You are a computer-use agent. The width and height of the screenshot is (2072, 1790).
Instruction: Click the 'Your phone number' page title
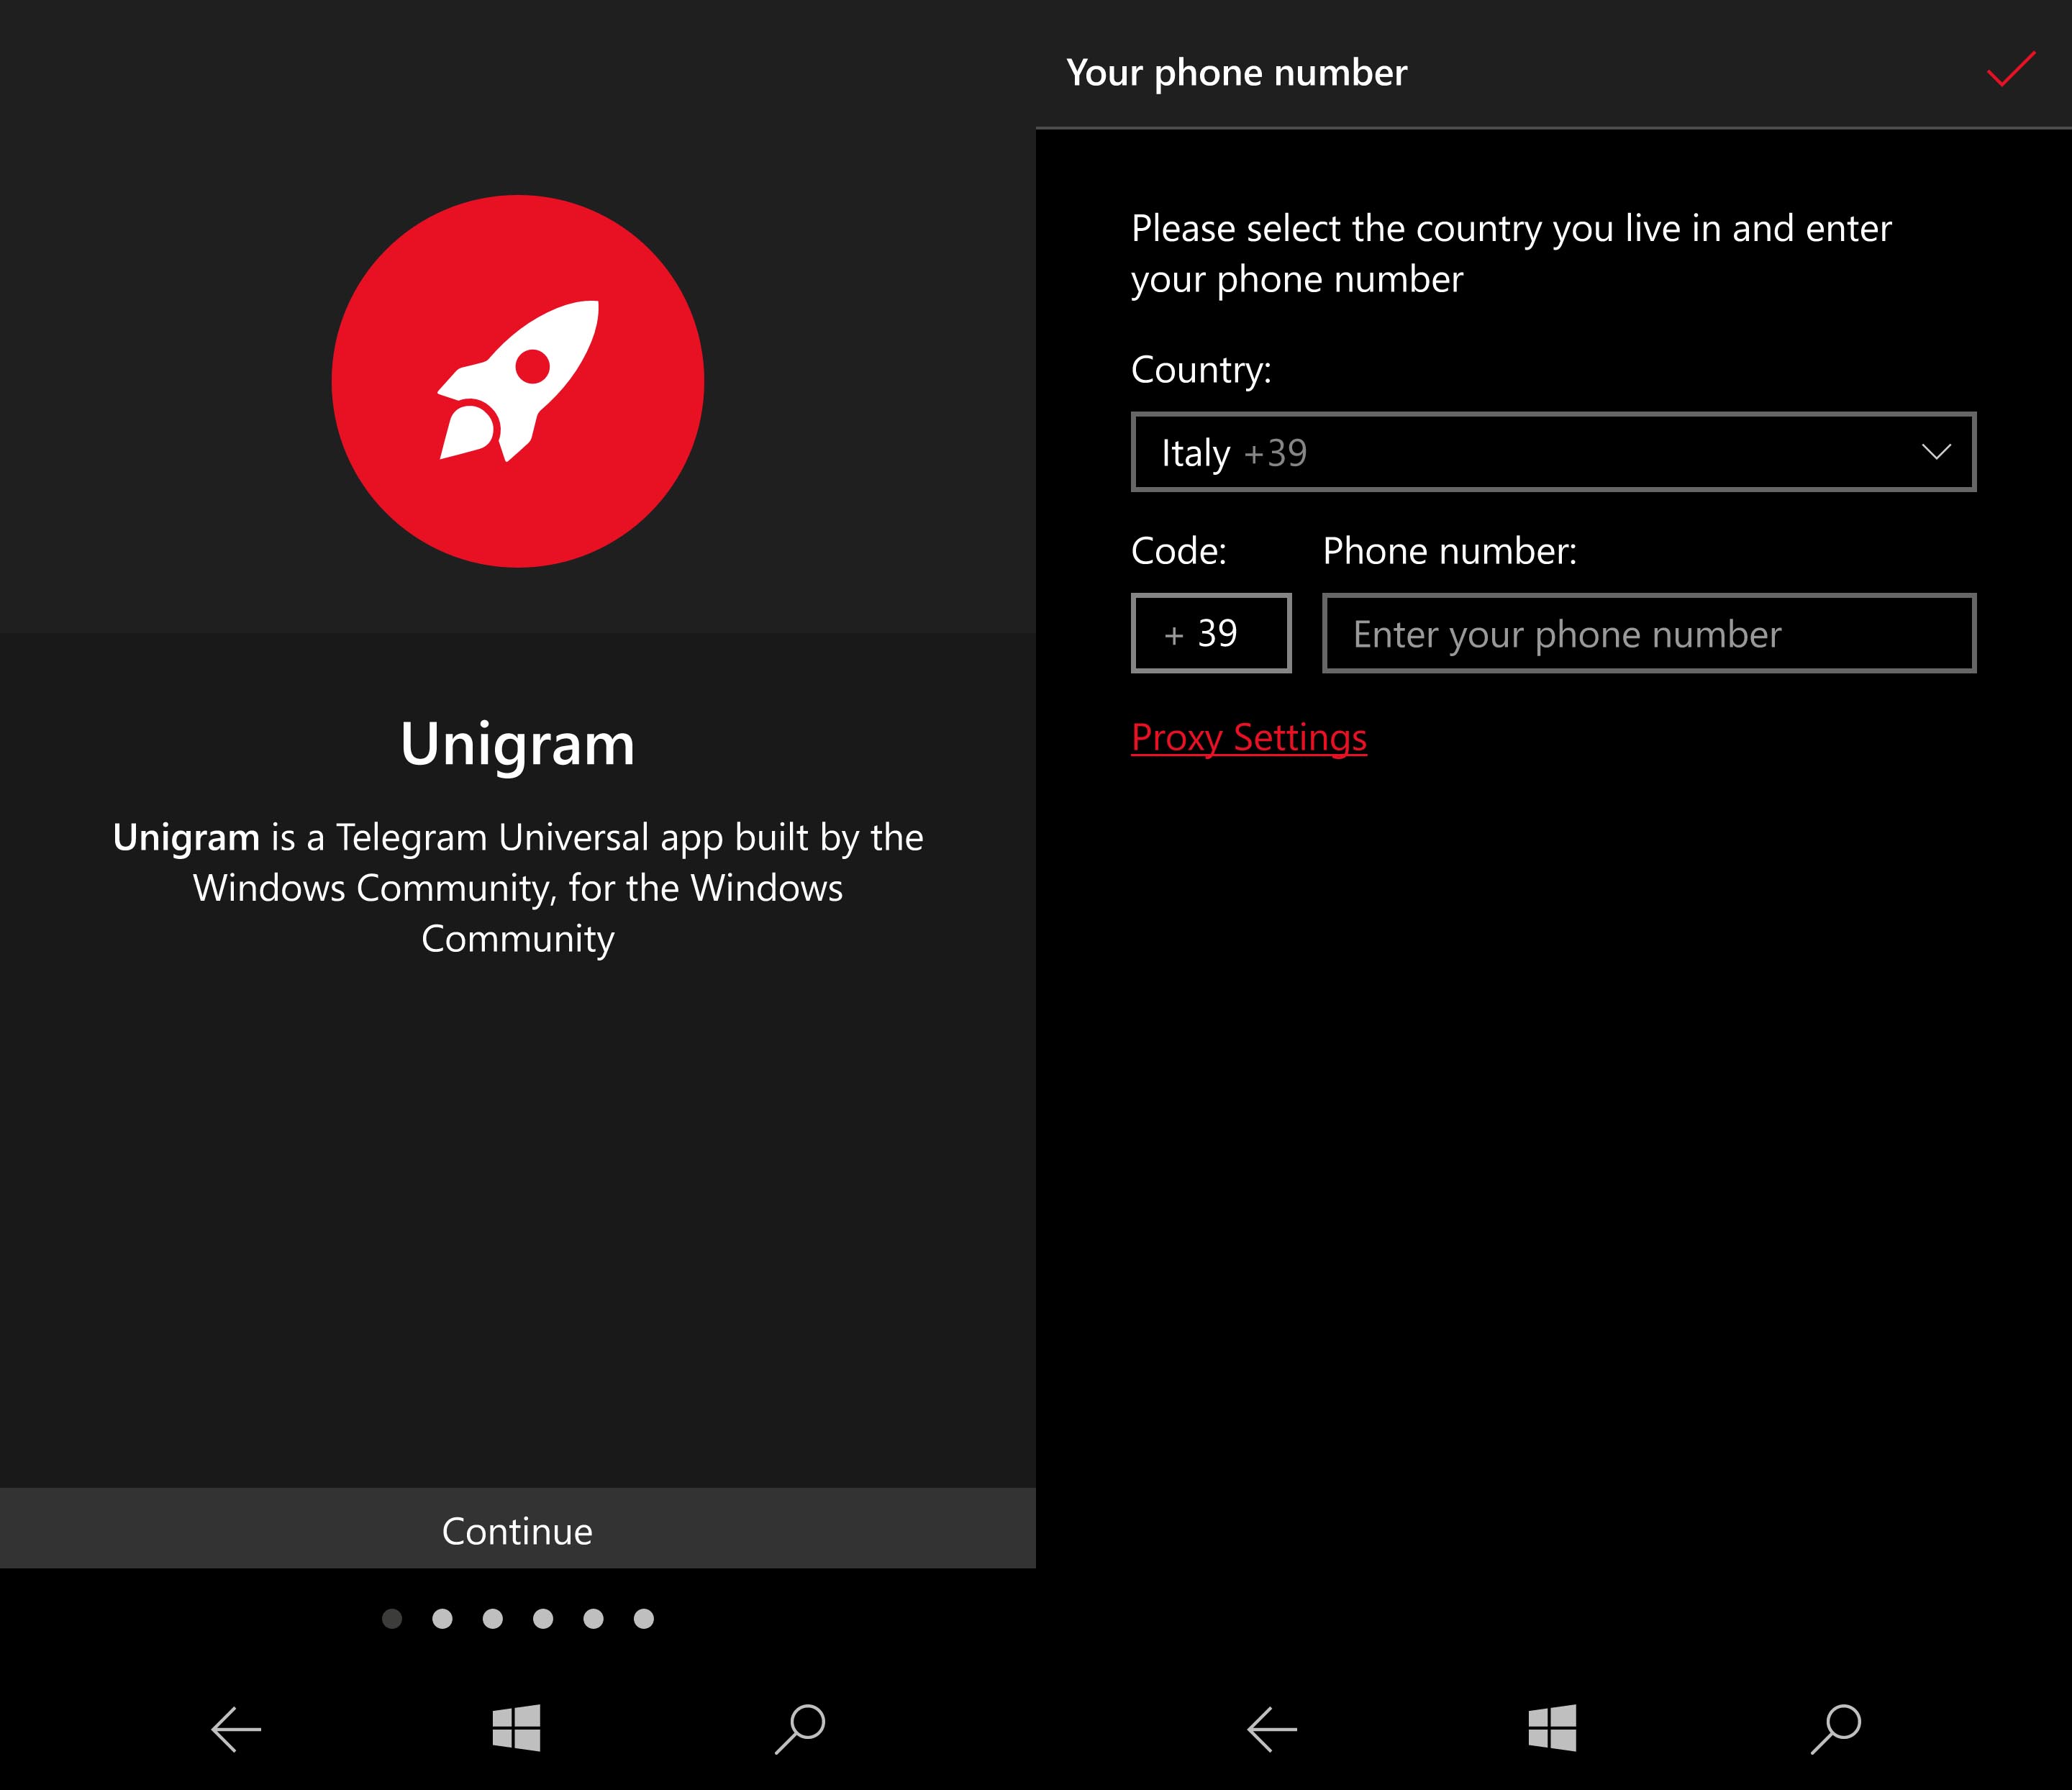(1237, 73)
